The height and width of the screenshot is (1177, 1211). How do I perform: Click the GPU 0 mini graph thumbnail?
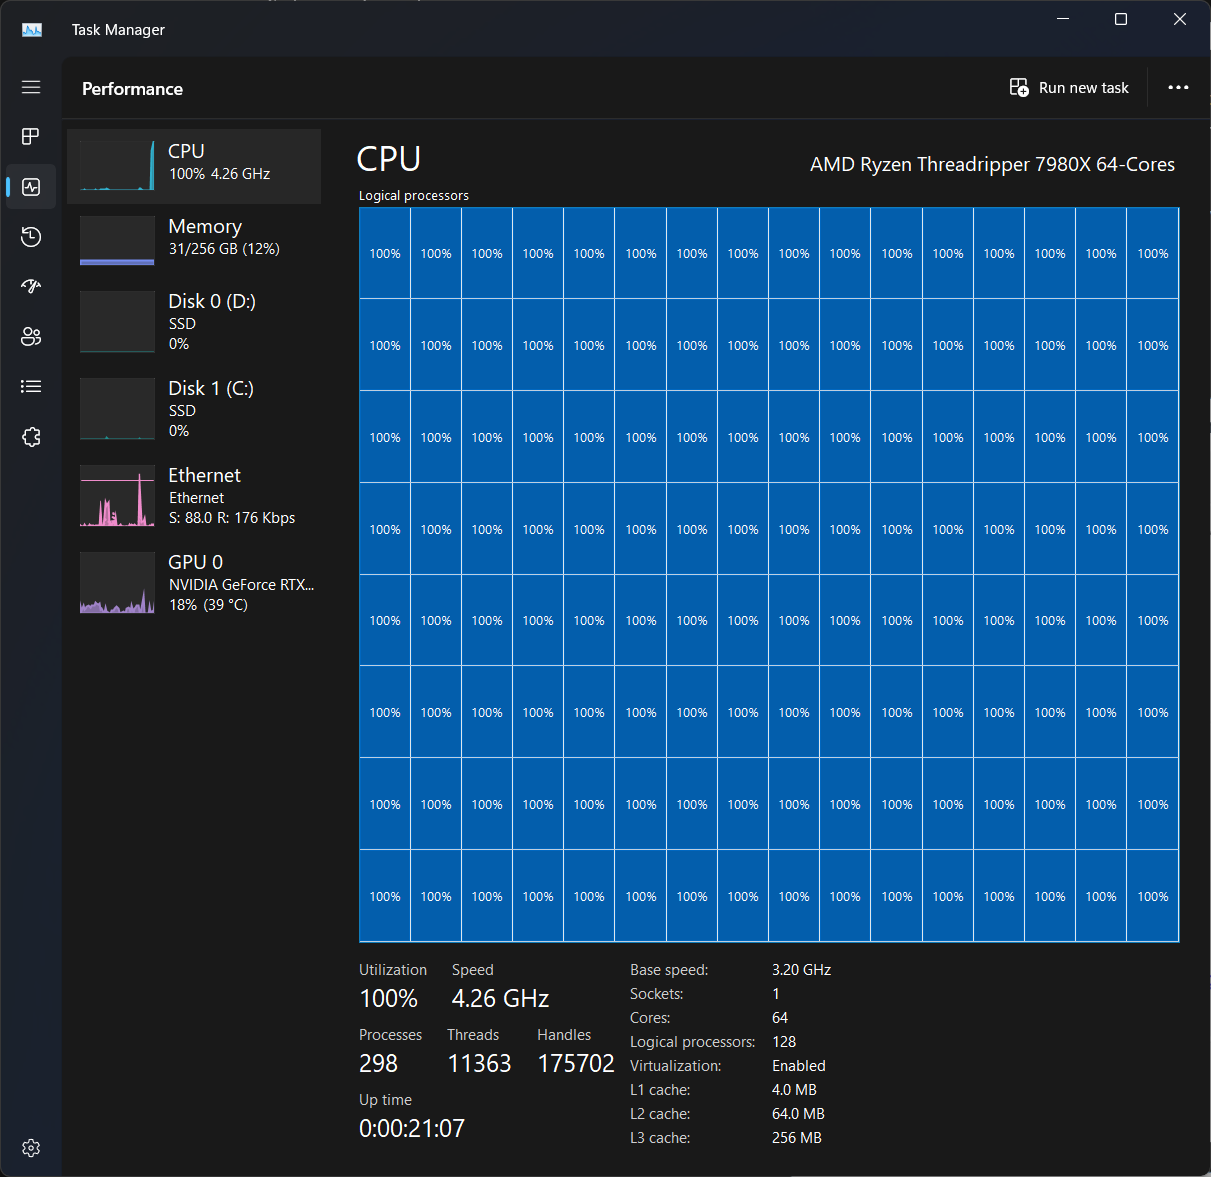tap(117, 583)
